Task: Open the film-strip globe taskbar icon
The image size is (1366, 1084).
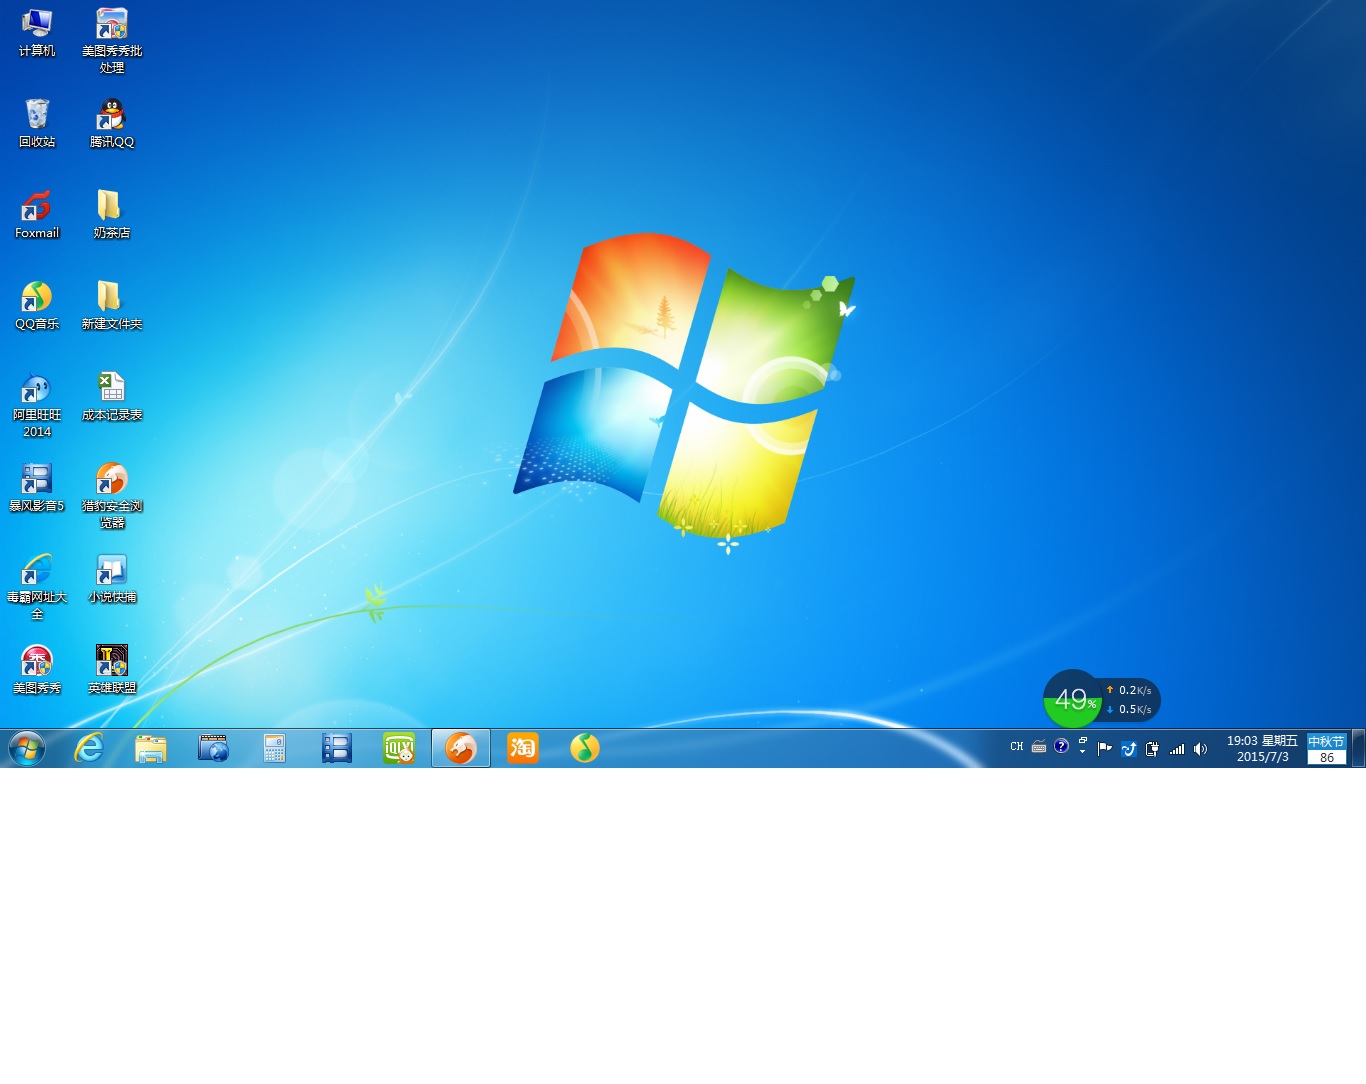Action: point(213,748)
